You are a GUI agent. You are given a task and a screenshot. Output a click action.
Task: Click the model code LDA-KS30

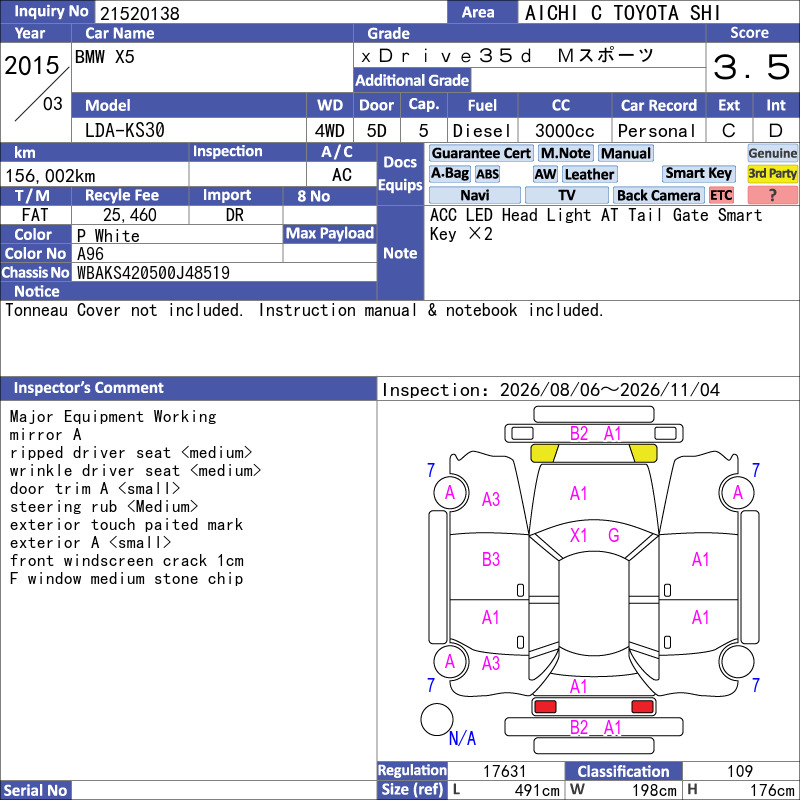[x=124, y=130]
